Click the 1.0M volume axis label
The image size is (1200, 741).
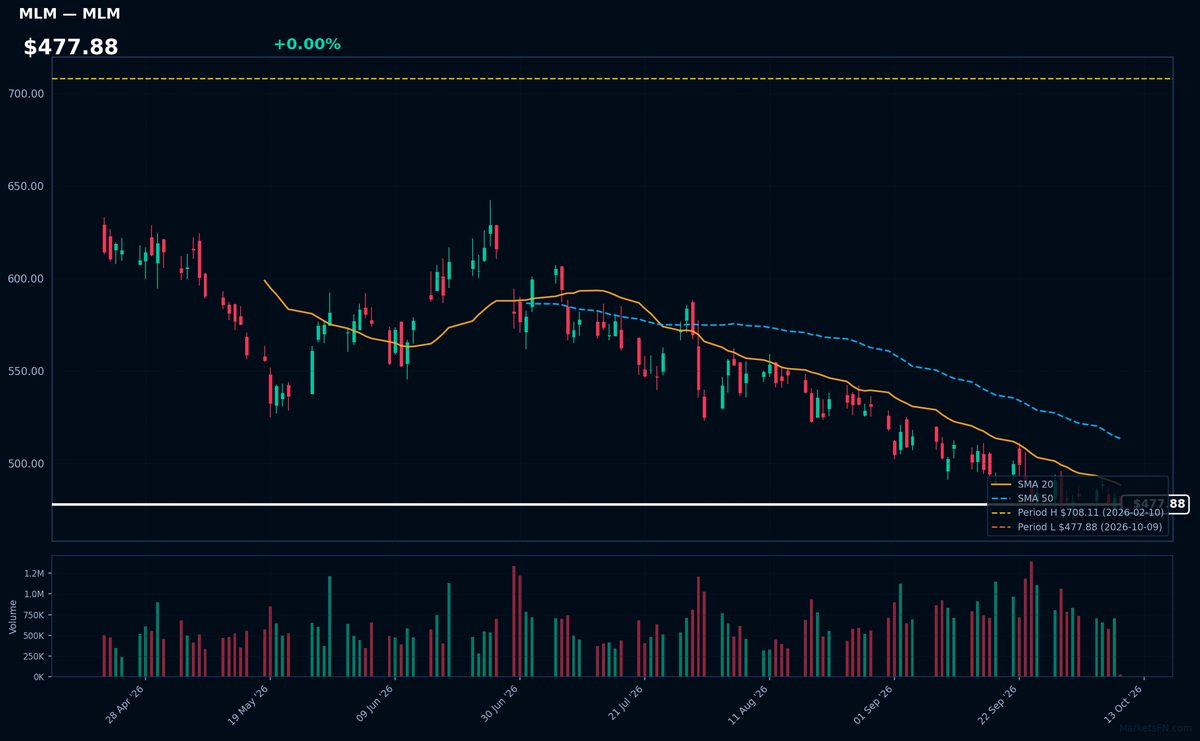(33, 594)
